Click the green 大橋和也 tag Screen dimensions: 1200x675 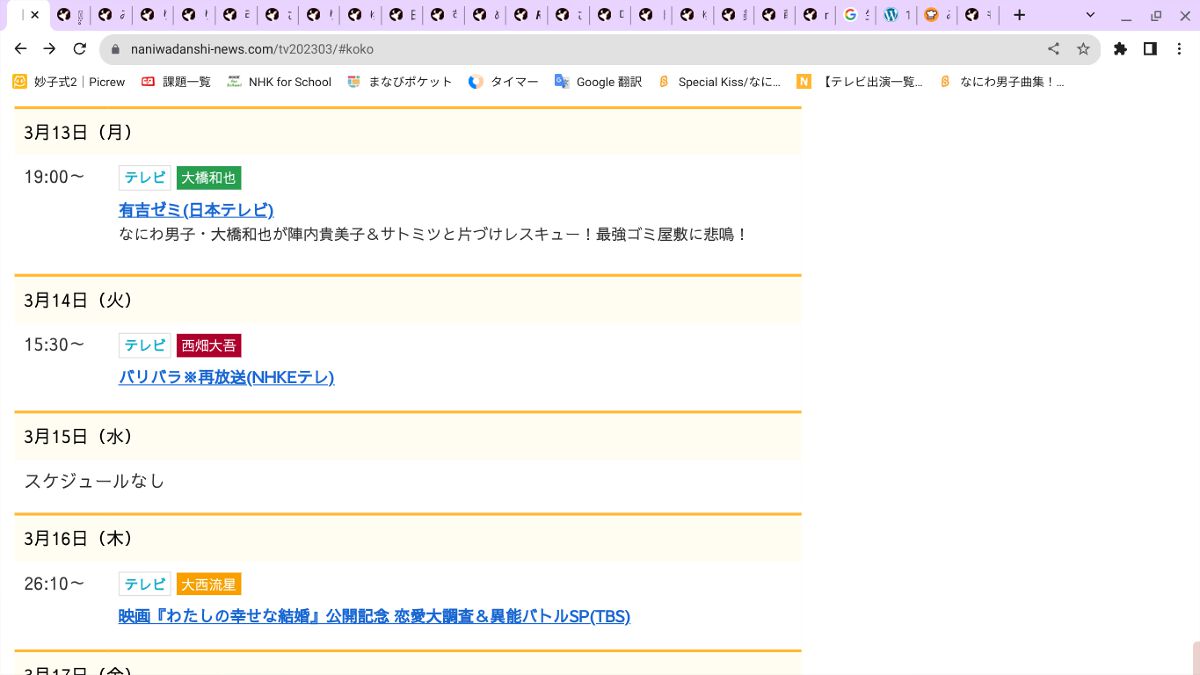(209, 178)
